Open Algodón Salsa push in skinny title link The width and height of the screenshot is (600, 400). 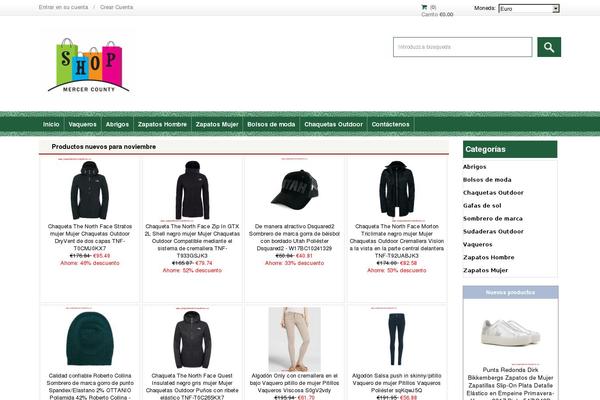[396, 383]
